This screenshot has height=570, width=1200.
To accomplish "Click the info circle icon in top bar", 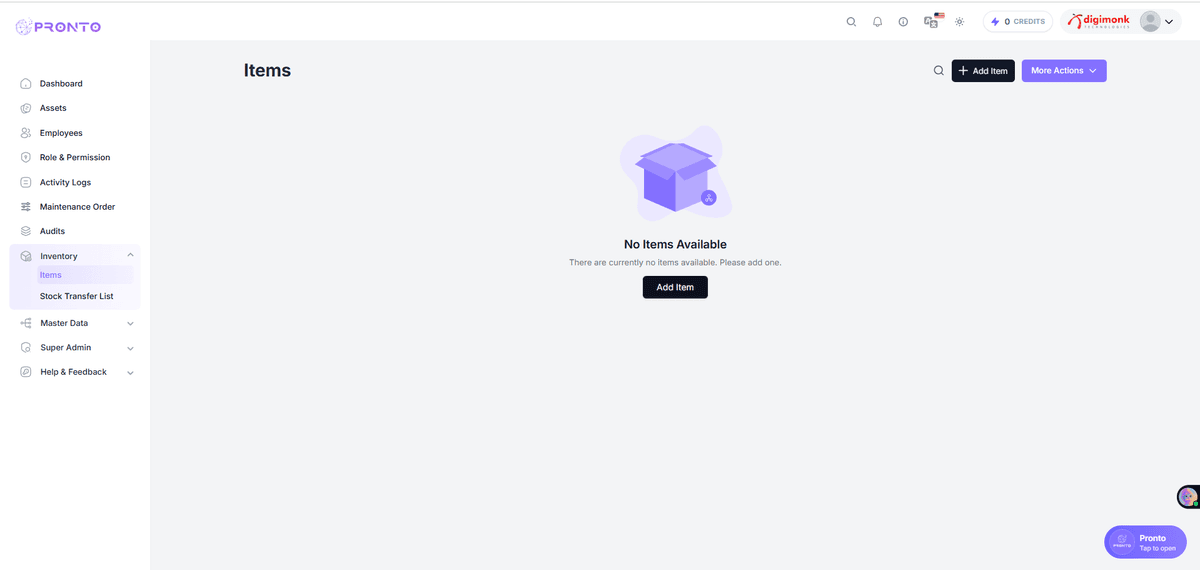I will pos(903,21).
